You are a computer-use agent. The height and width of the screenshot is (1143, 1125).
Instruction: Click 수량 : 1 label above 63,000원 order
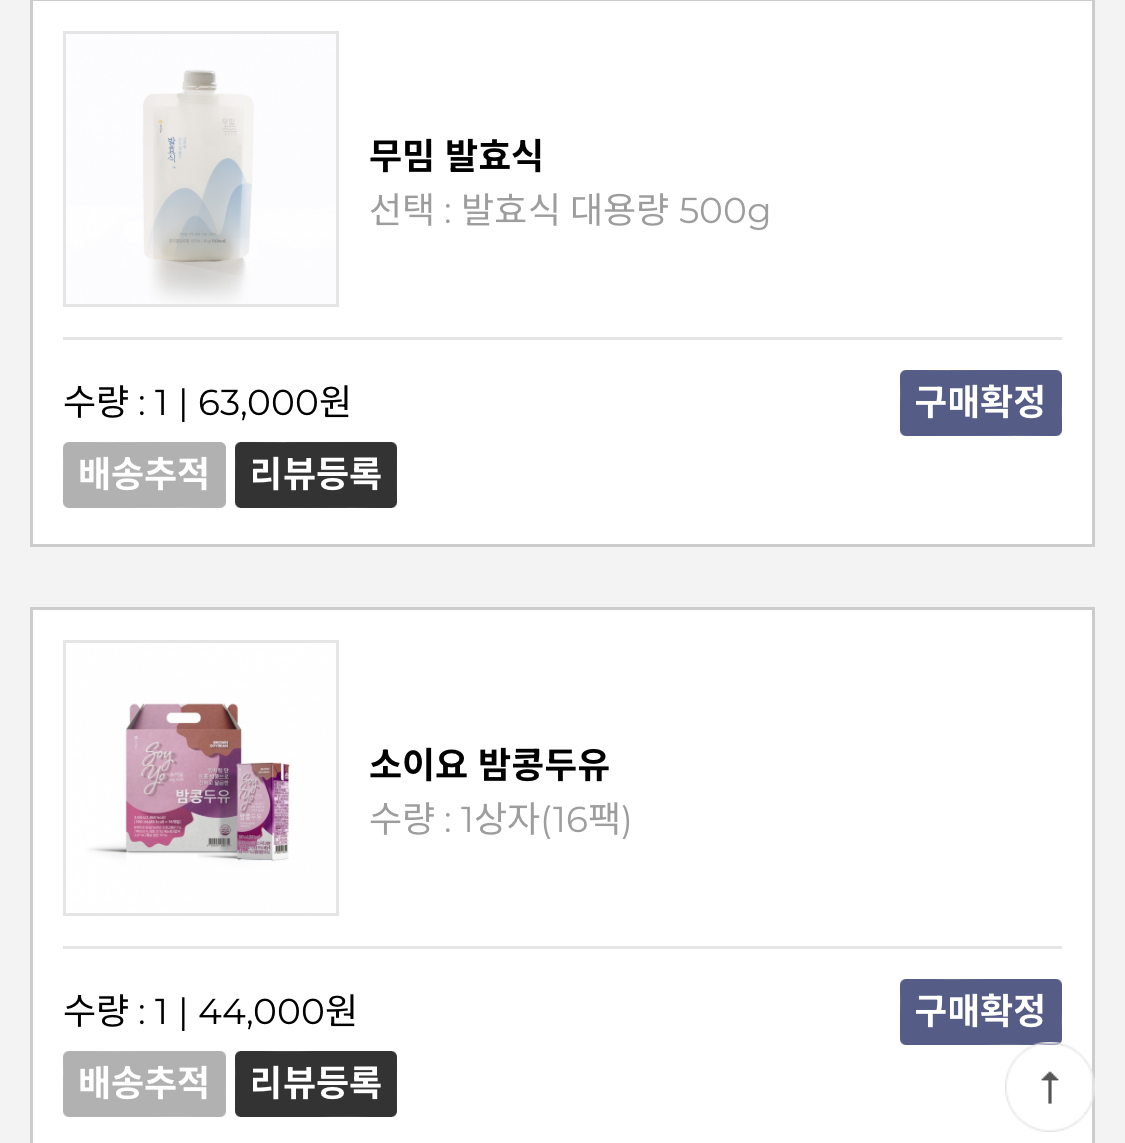(x=116, y=402)
